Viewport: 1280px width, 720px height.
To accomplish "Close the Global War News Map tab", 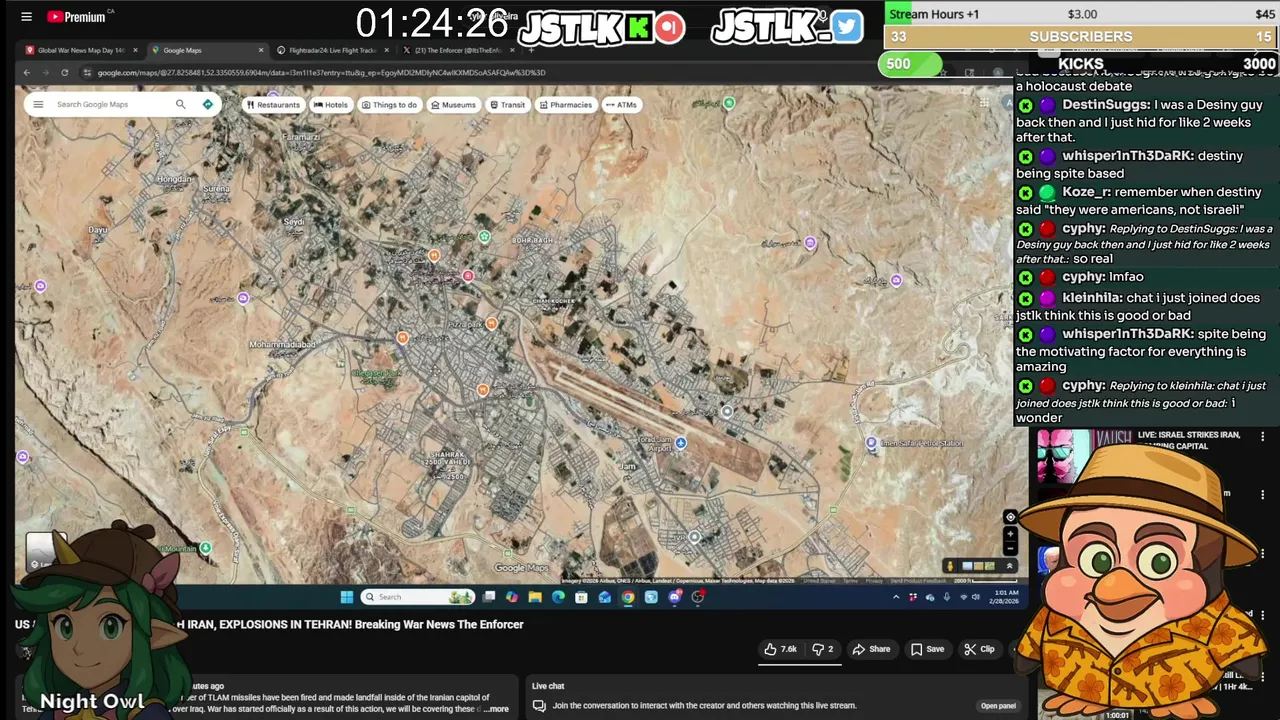I will 135,50.
